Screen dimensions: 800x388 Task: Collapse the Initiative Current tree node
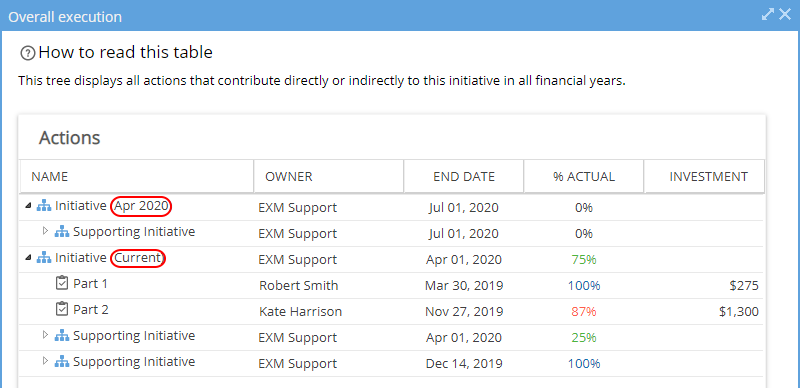[28, 258]
